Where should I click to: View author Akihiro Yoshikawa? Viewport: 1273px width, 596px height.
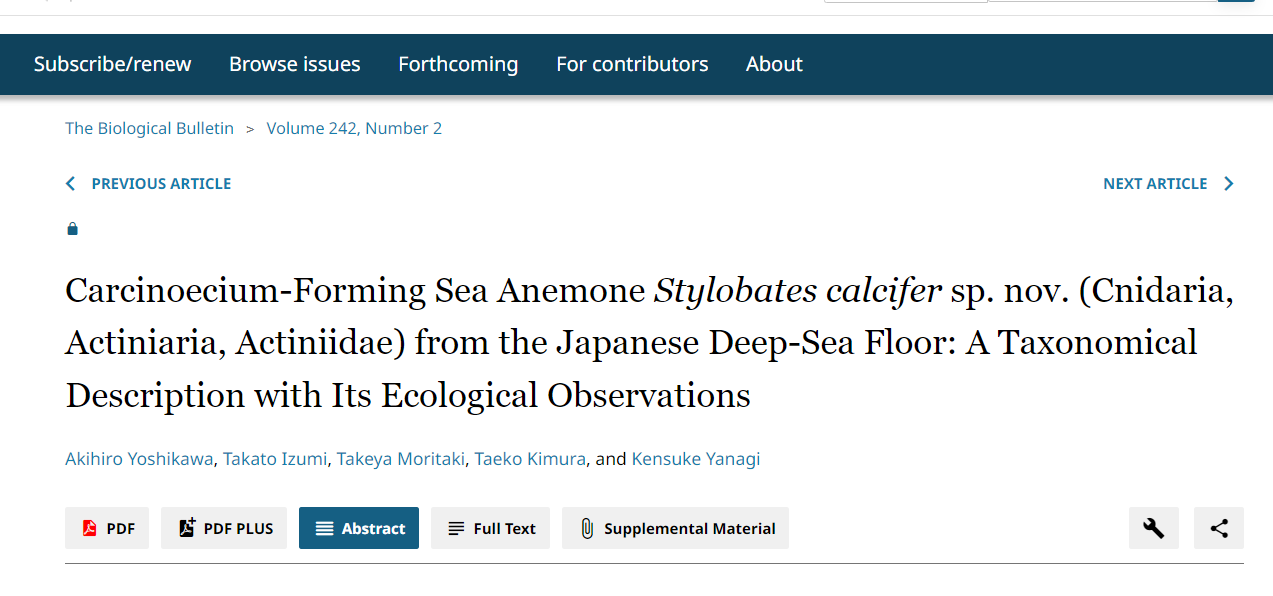(x=139, y=459)
